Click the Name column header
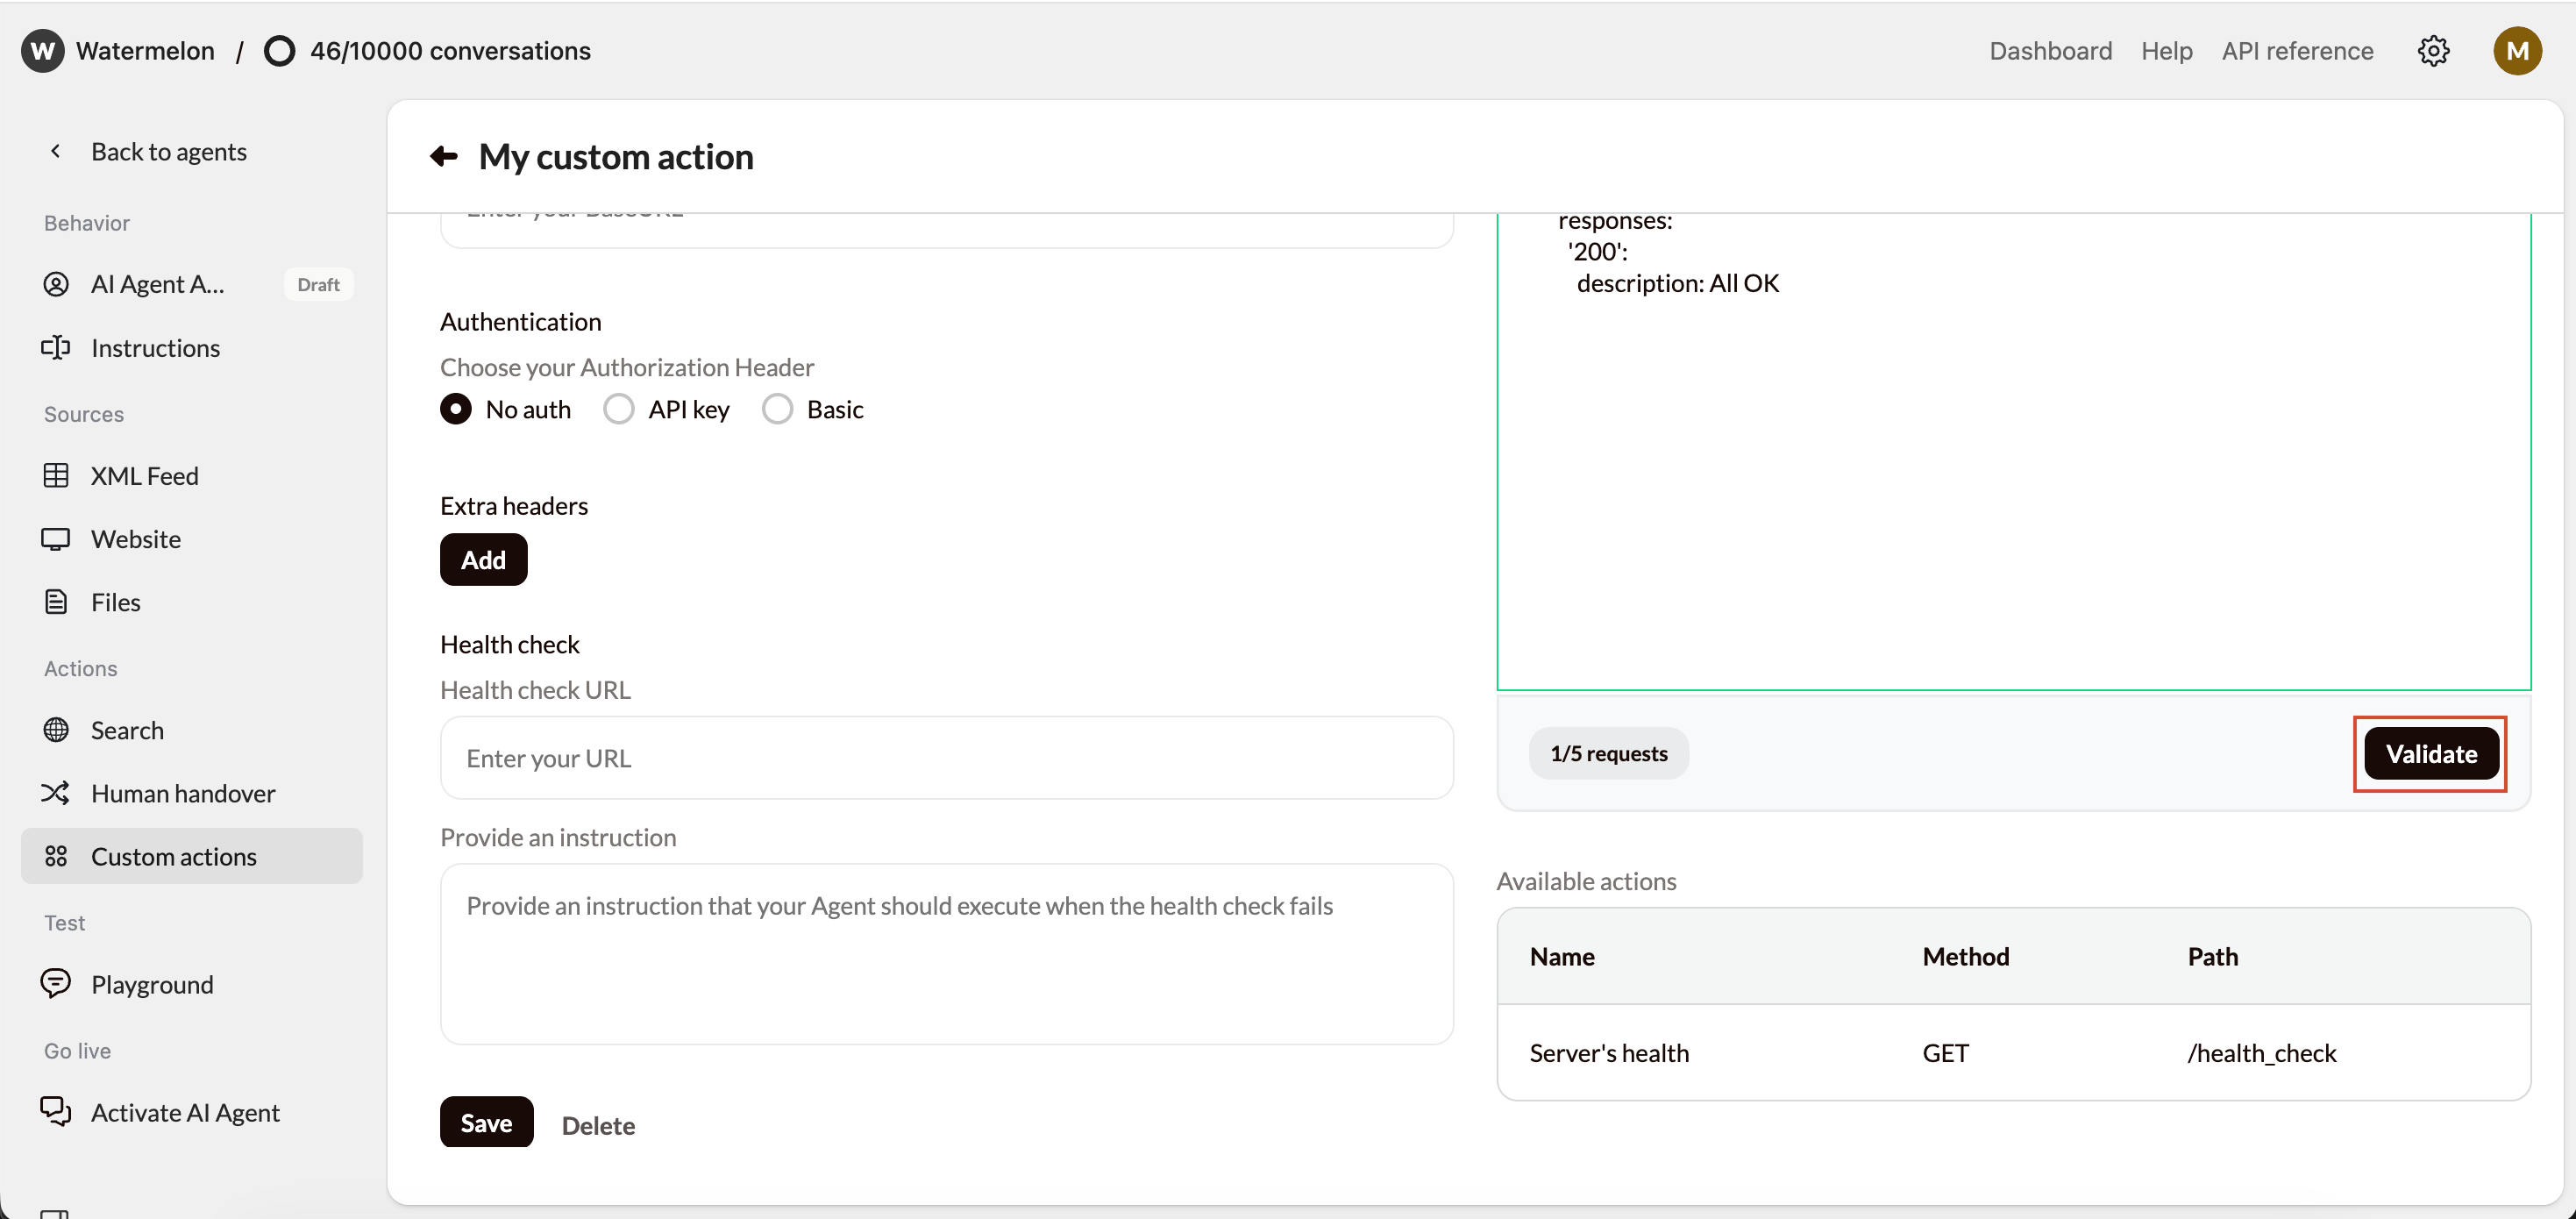2576x1219 pixels. [1562, 957]
